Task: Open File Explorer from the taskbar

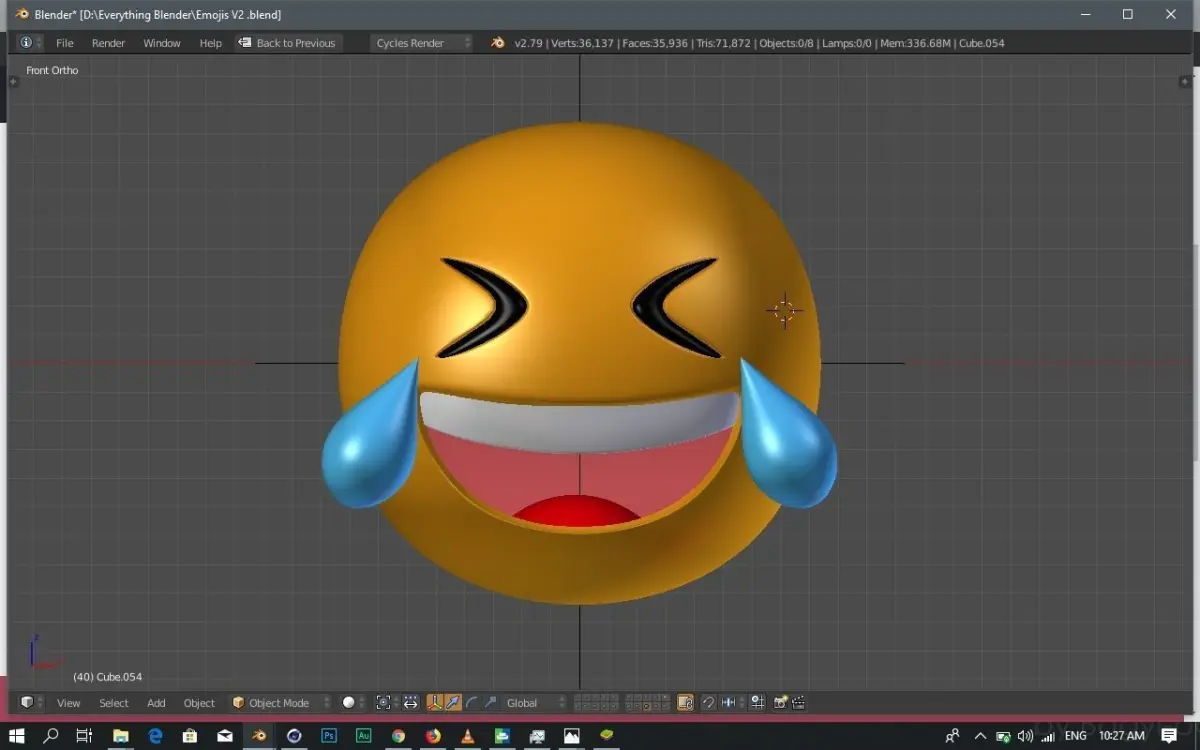Action: click(x=120, y=736)
